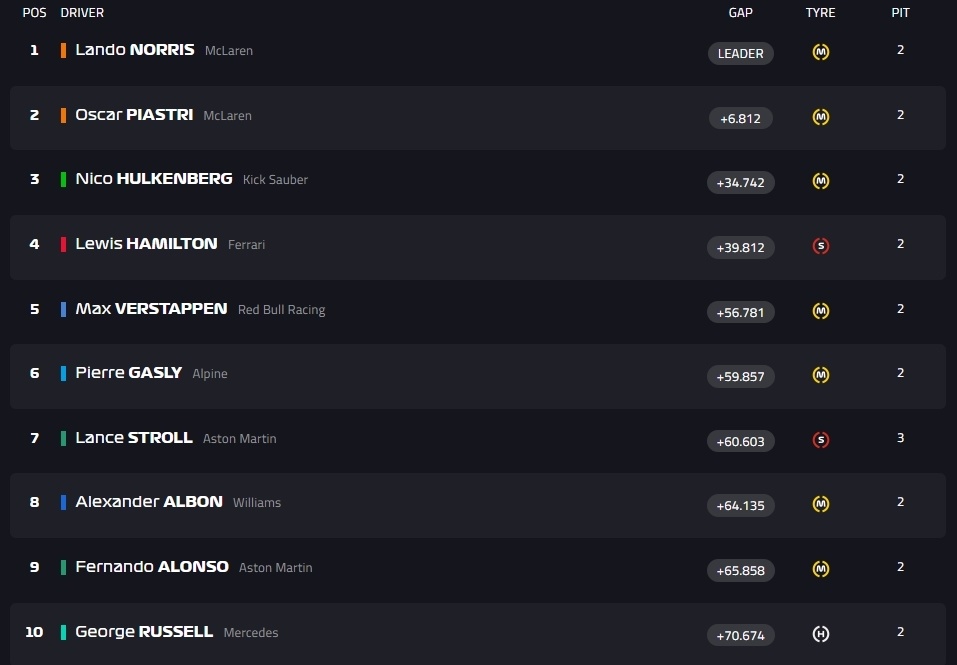Open Lando NORRIS driver name

pyautogui.click(x=135, y=49)
